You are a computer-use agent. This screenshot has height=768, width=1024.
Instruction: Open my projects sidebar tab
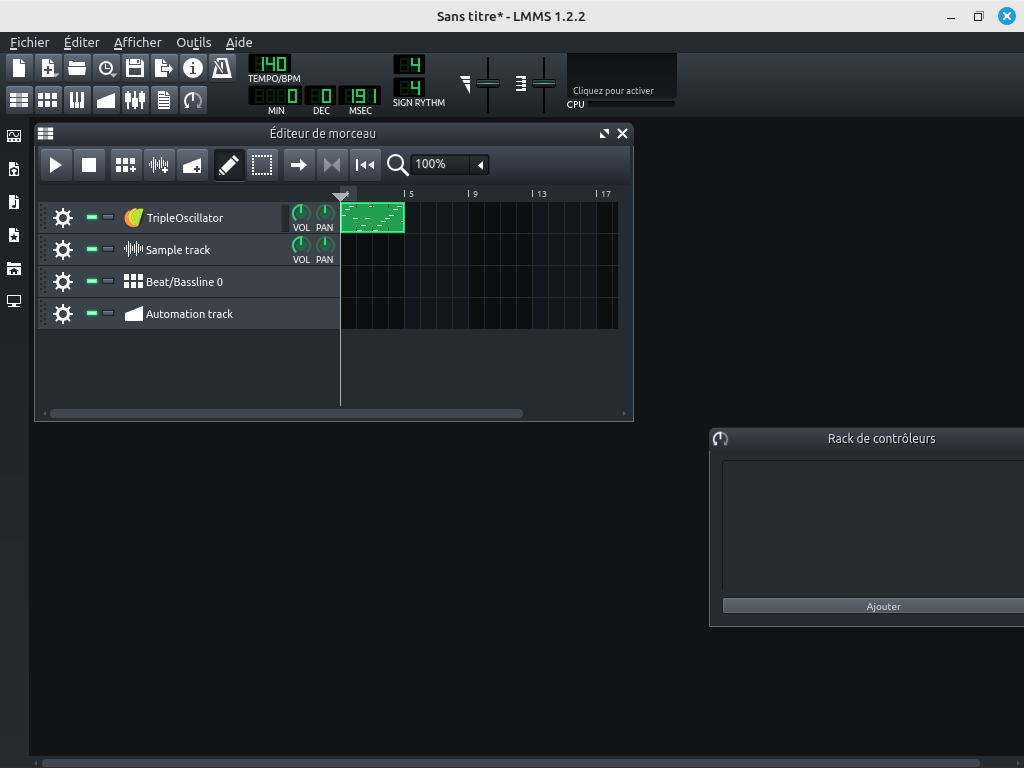click(x=14, y=169)
